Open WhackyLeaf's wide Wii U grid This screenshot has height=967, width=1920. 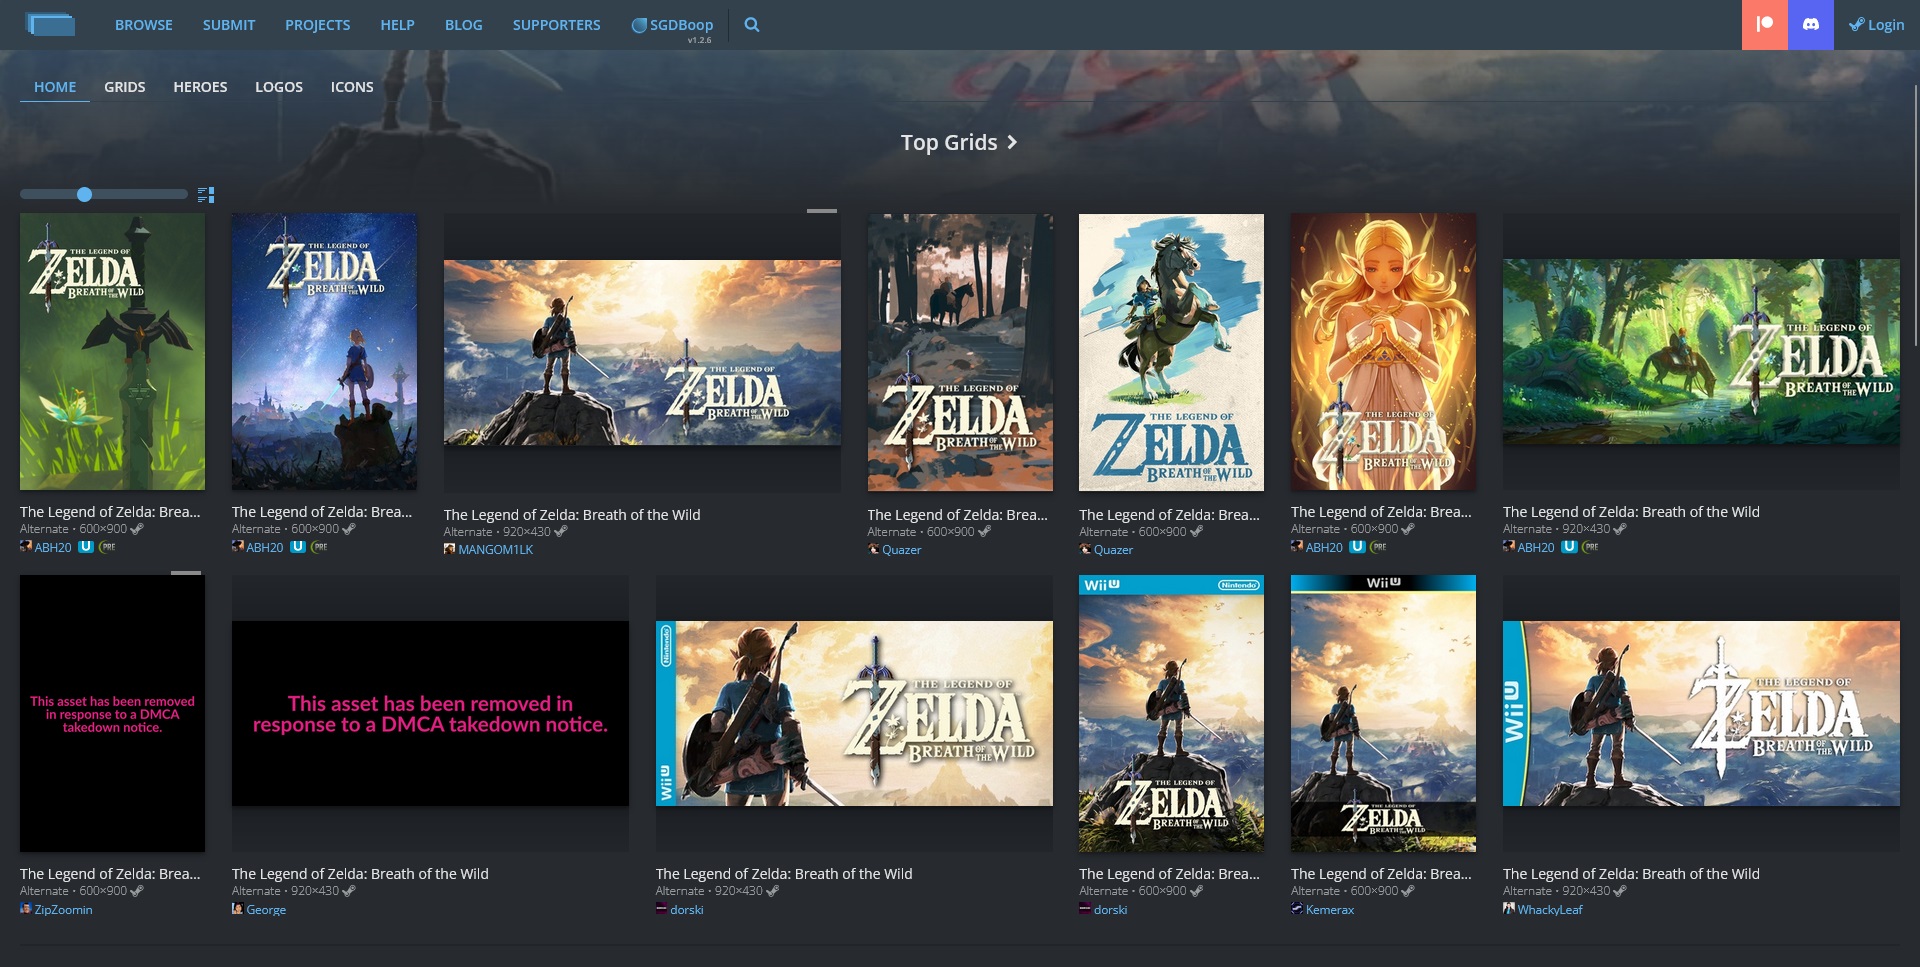[x=1701, y=713]
